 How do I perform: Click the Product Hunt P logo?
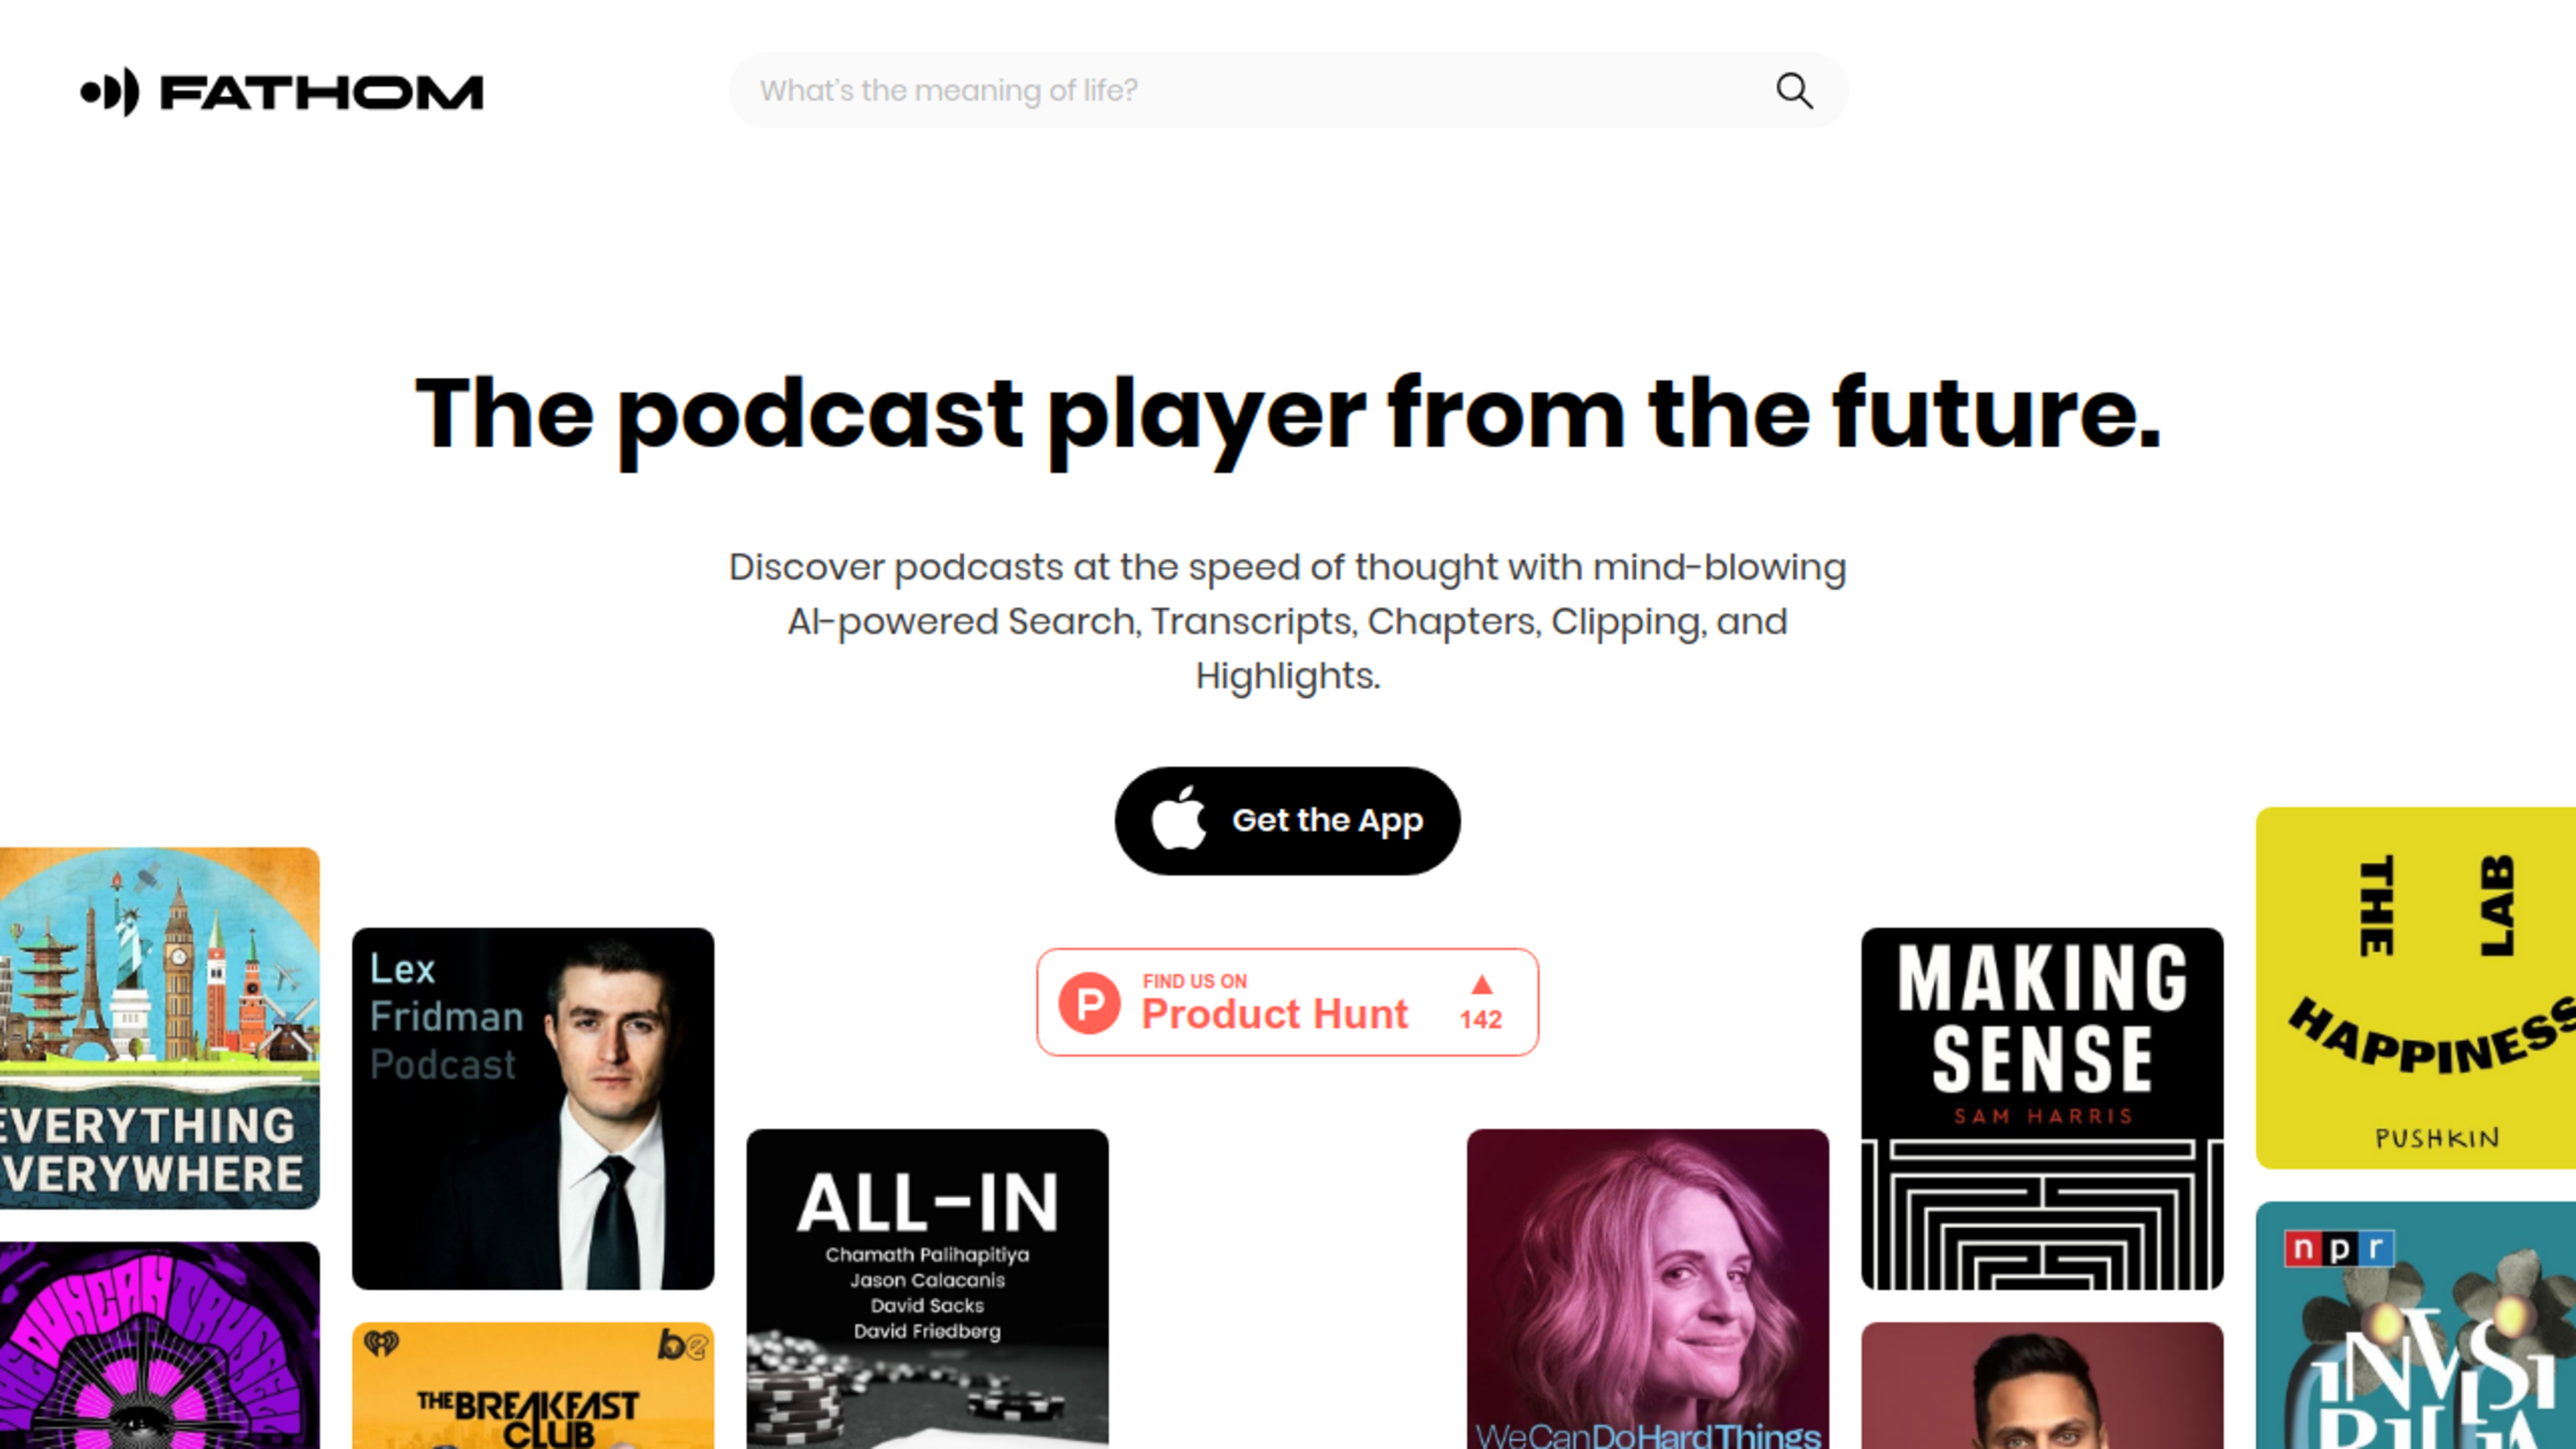(1089, 1003)
